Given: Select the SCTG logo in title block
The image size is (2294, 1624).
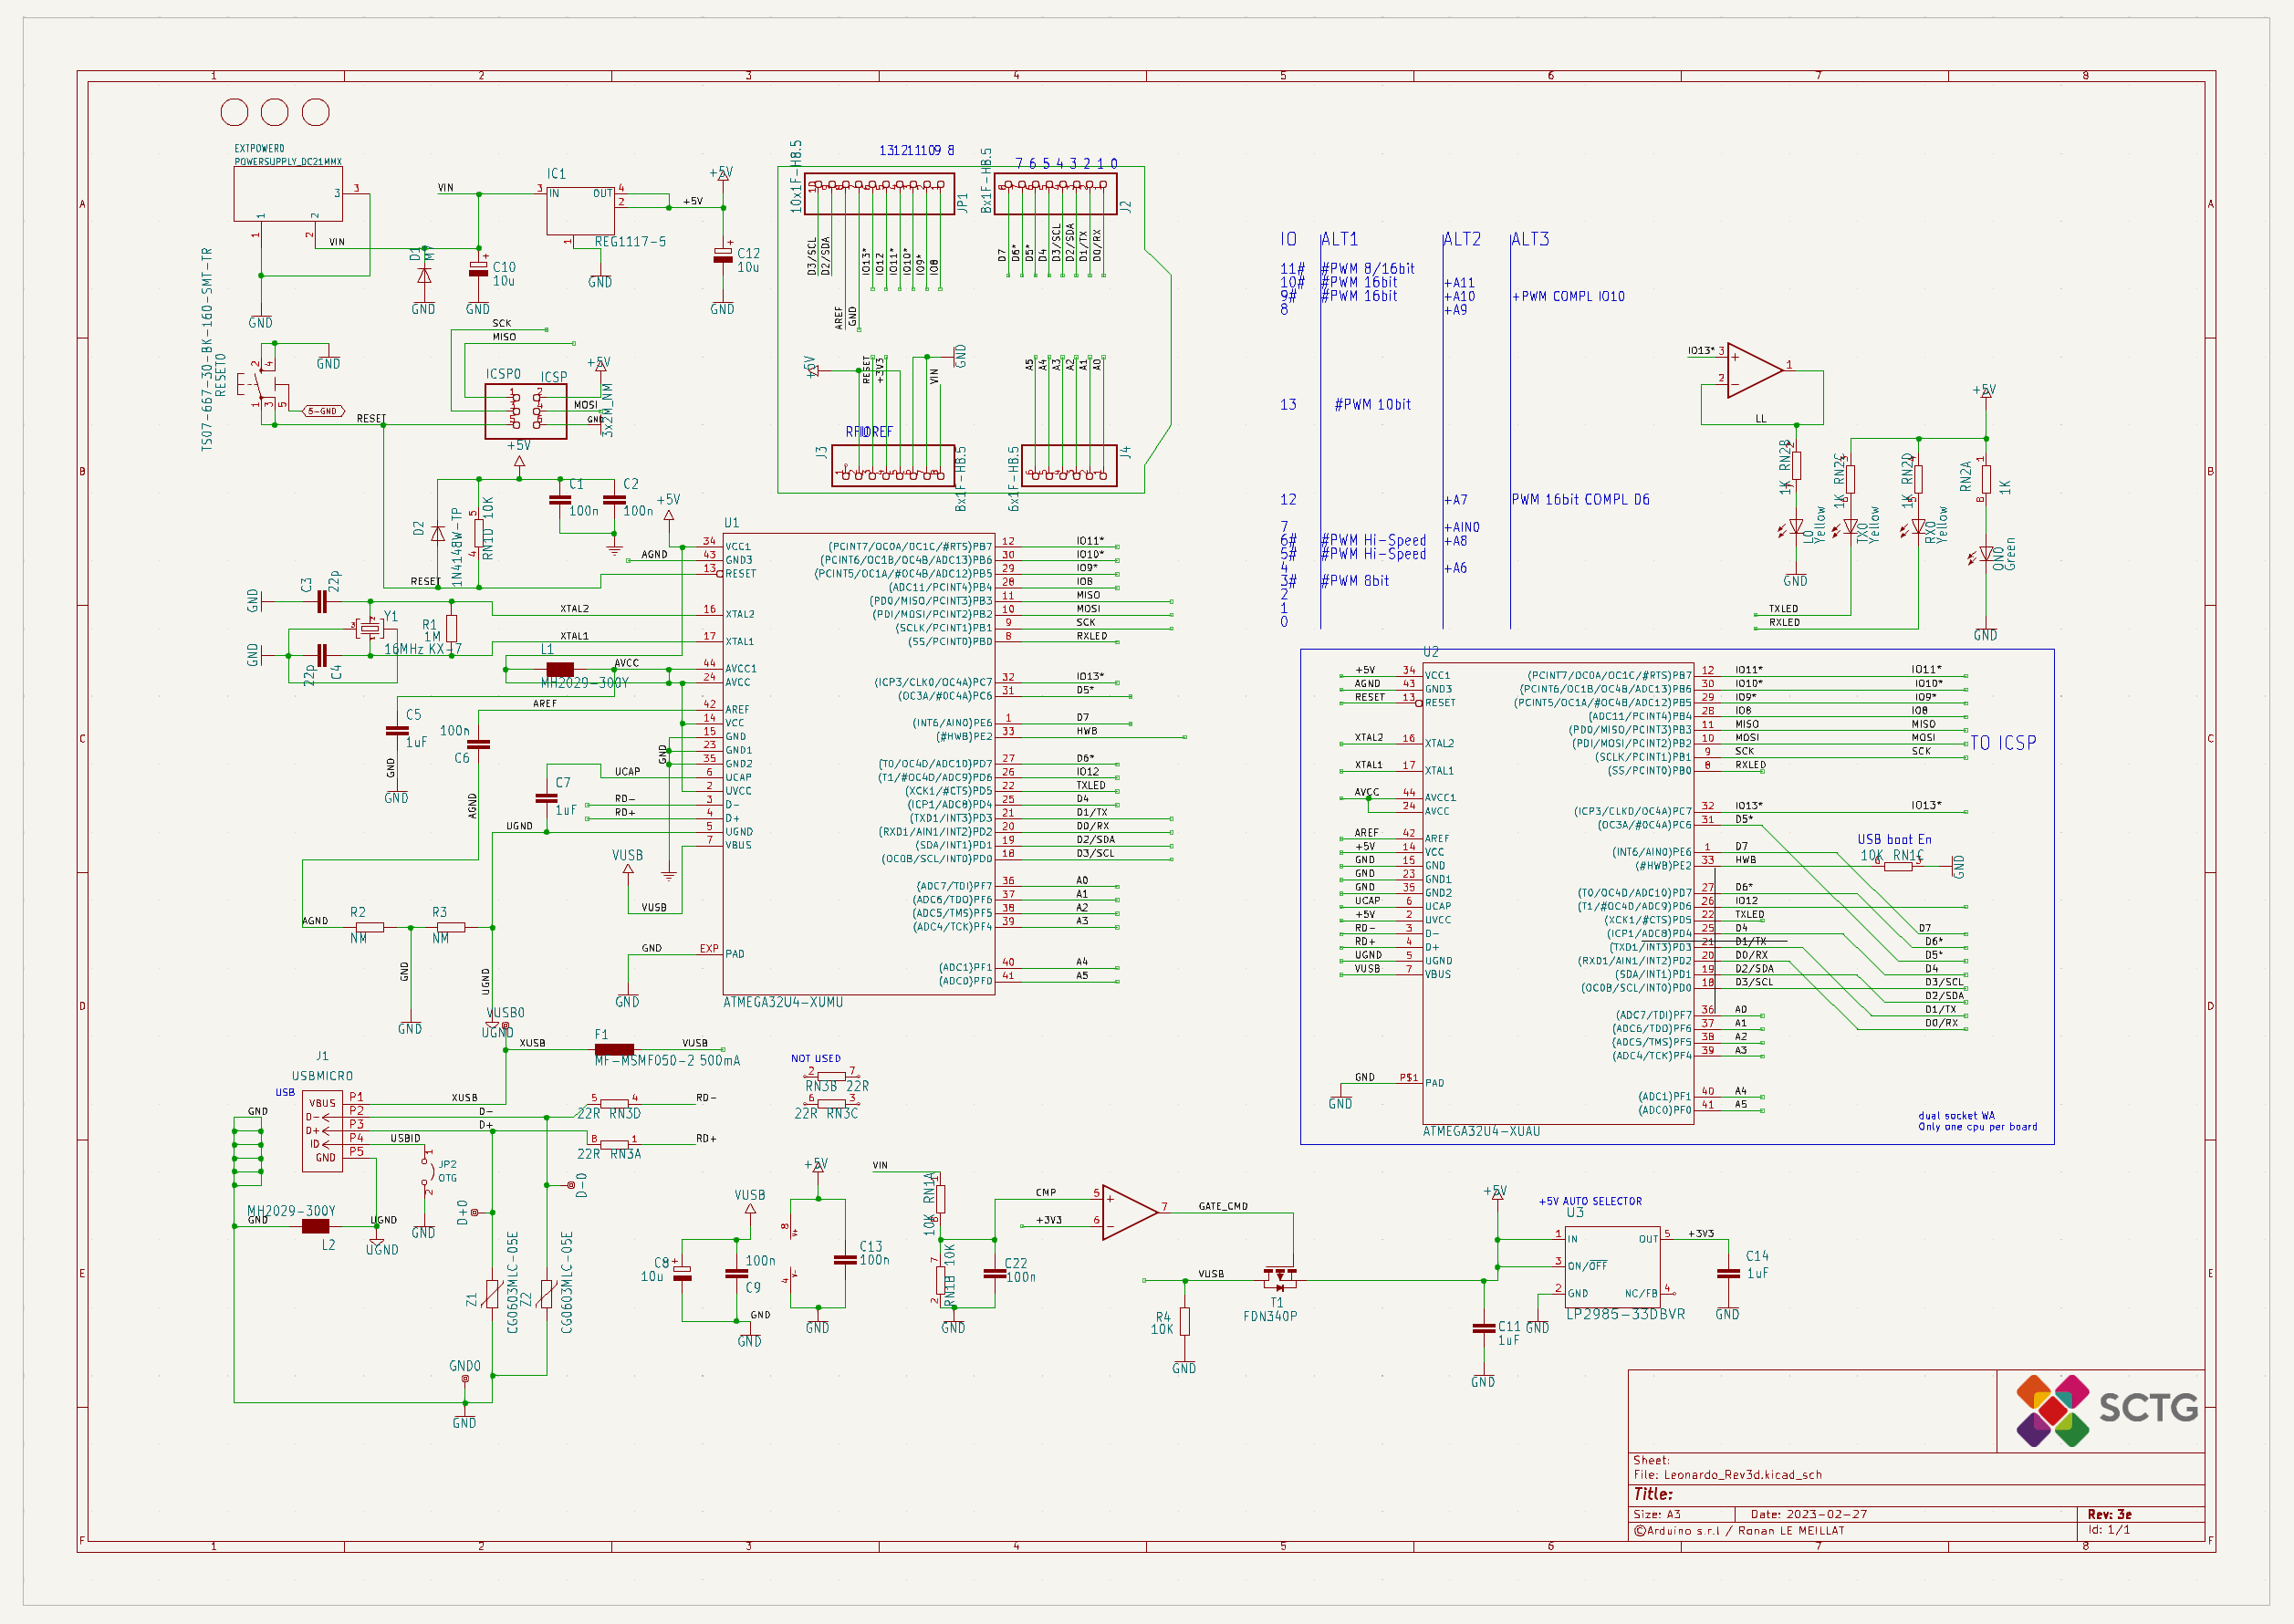Looking at the screenshot, I should 2105,1410.
